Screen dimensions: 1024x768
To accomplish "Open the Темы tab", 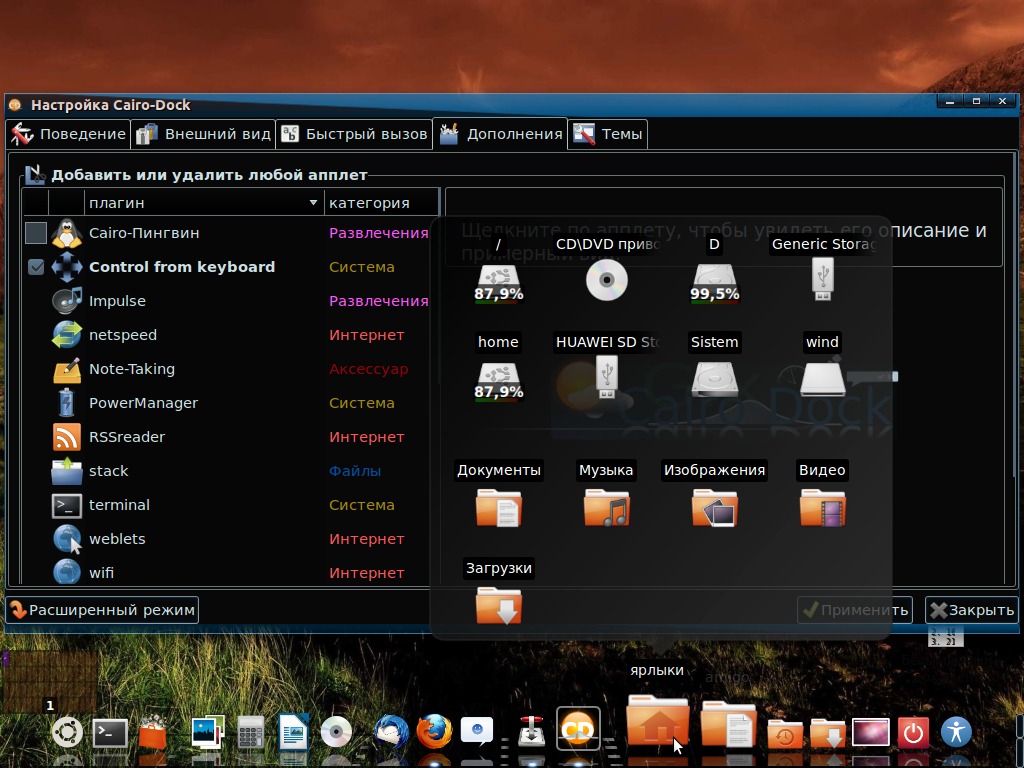I will pyautogui.click(x=608, y=134).
